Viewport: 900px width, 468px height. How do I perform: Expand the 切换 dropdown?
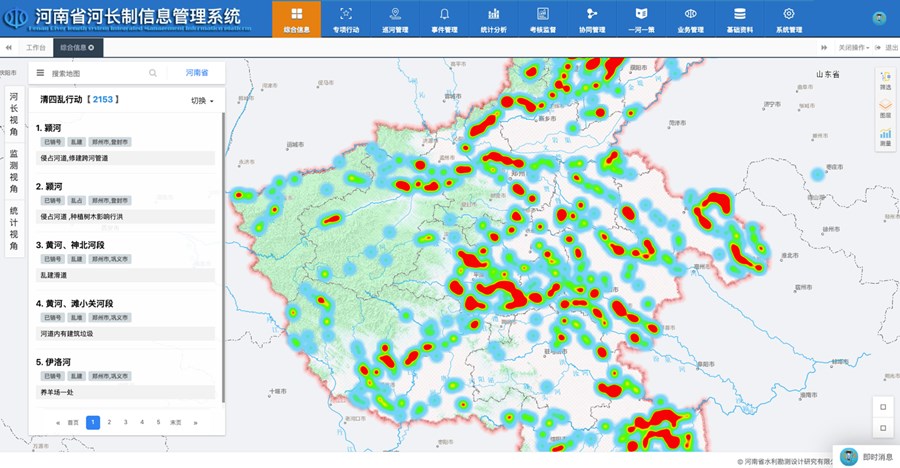point(202,101)
